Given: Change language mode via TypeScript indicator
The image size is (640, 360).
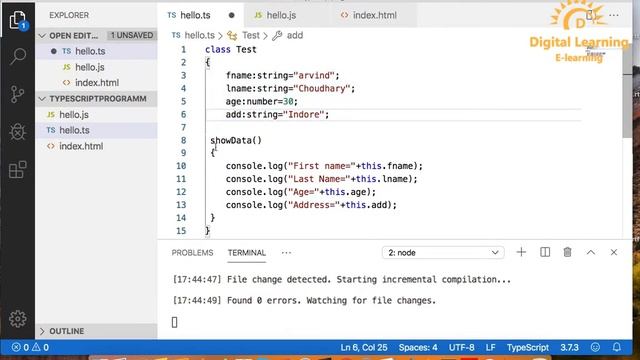Looking at the screenshot, I should [x=528, y=347].
